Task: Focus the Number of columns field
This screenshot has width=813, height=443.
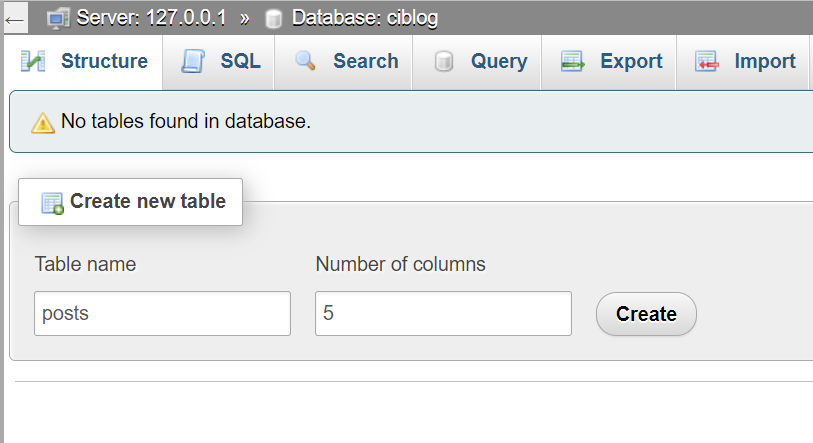Action: point(443,313)
